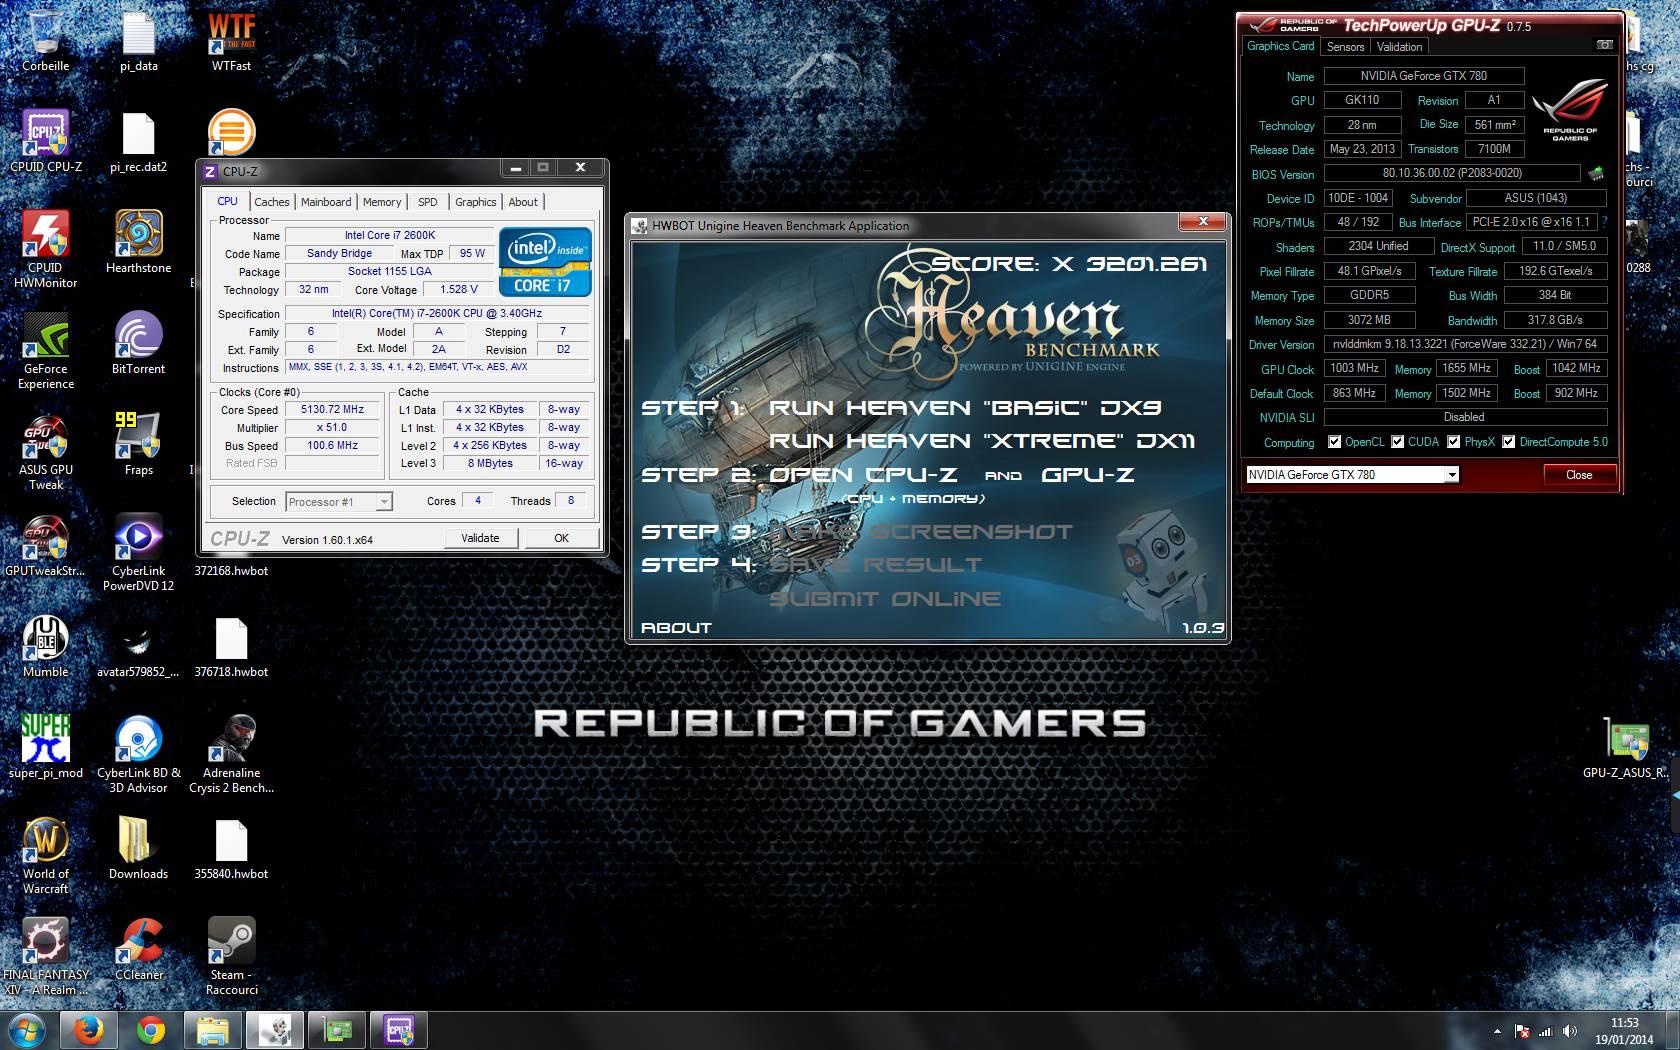
Task: Open the super_pi_mod icon
Action: 45,747
